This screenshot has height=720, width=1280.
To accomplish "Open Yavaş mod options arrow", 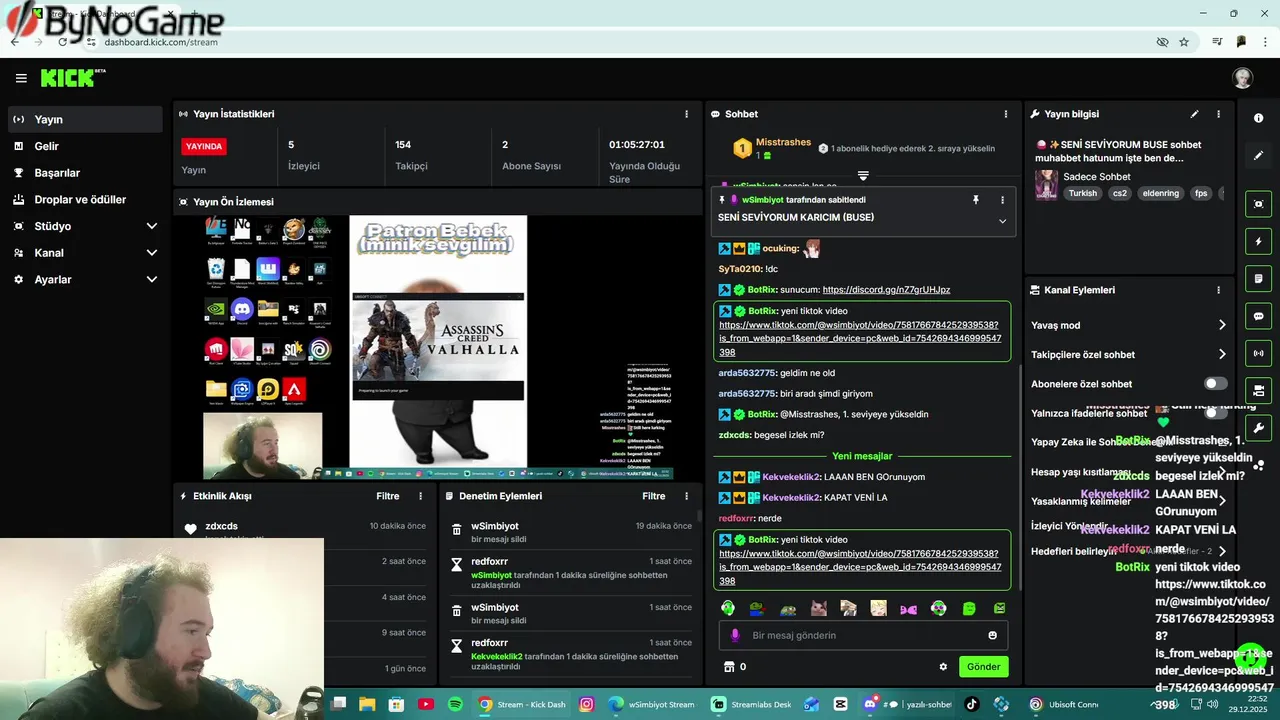I will (x=1222, y=325).
